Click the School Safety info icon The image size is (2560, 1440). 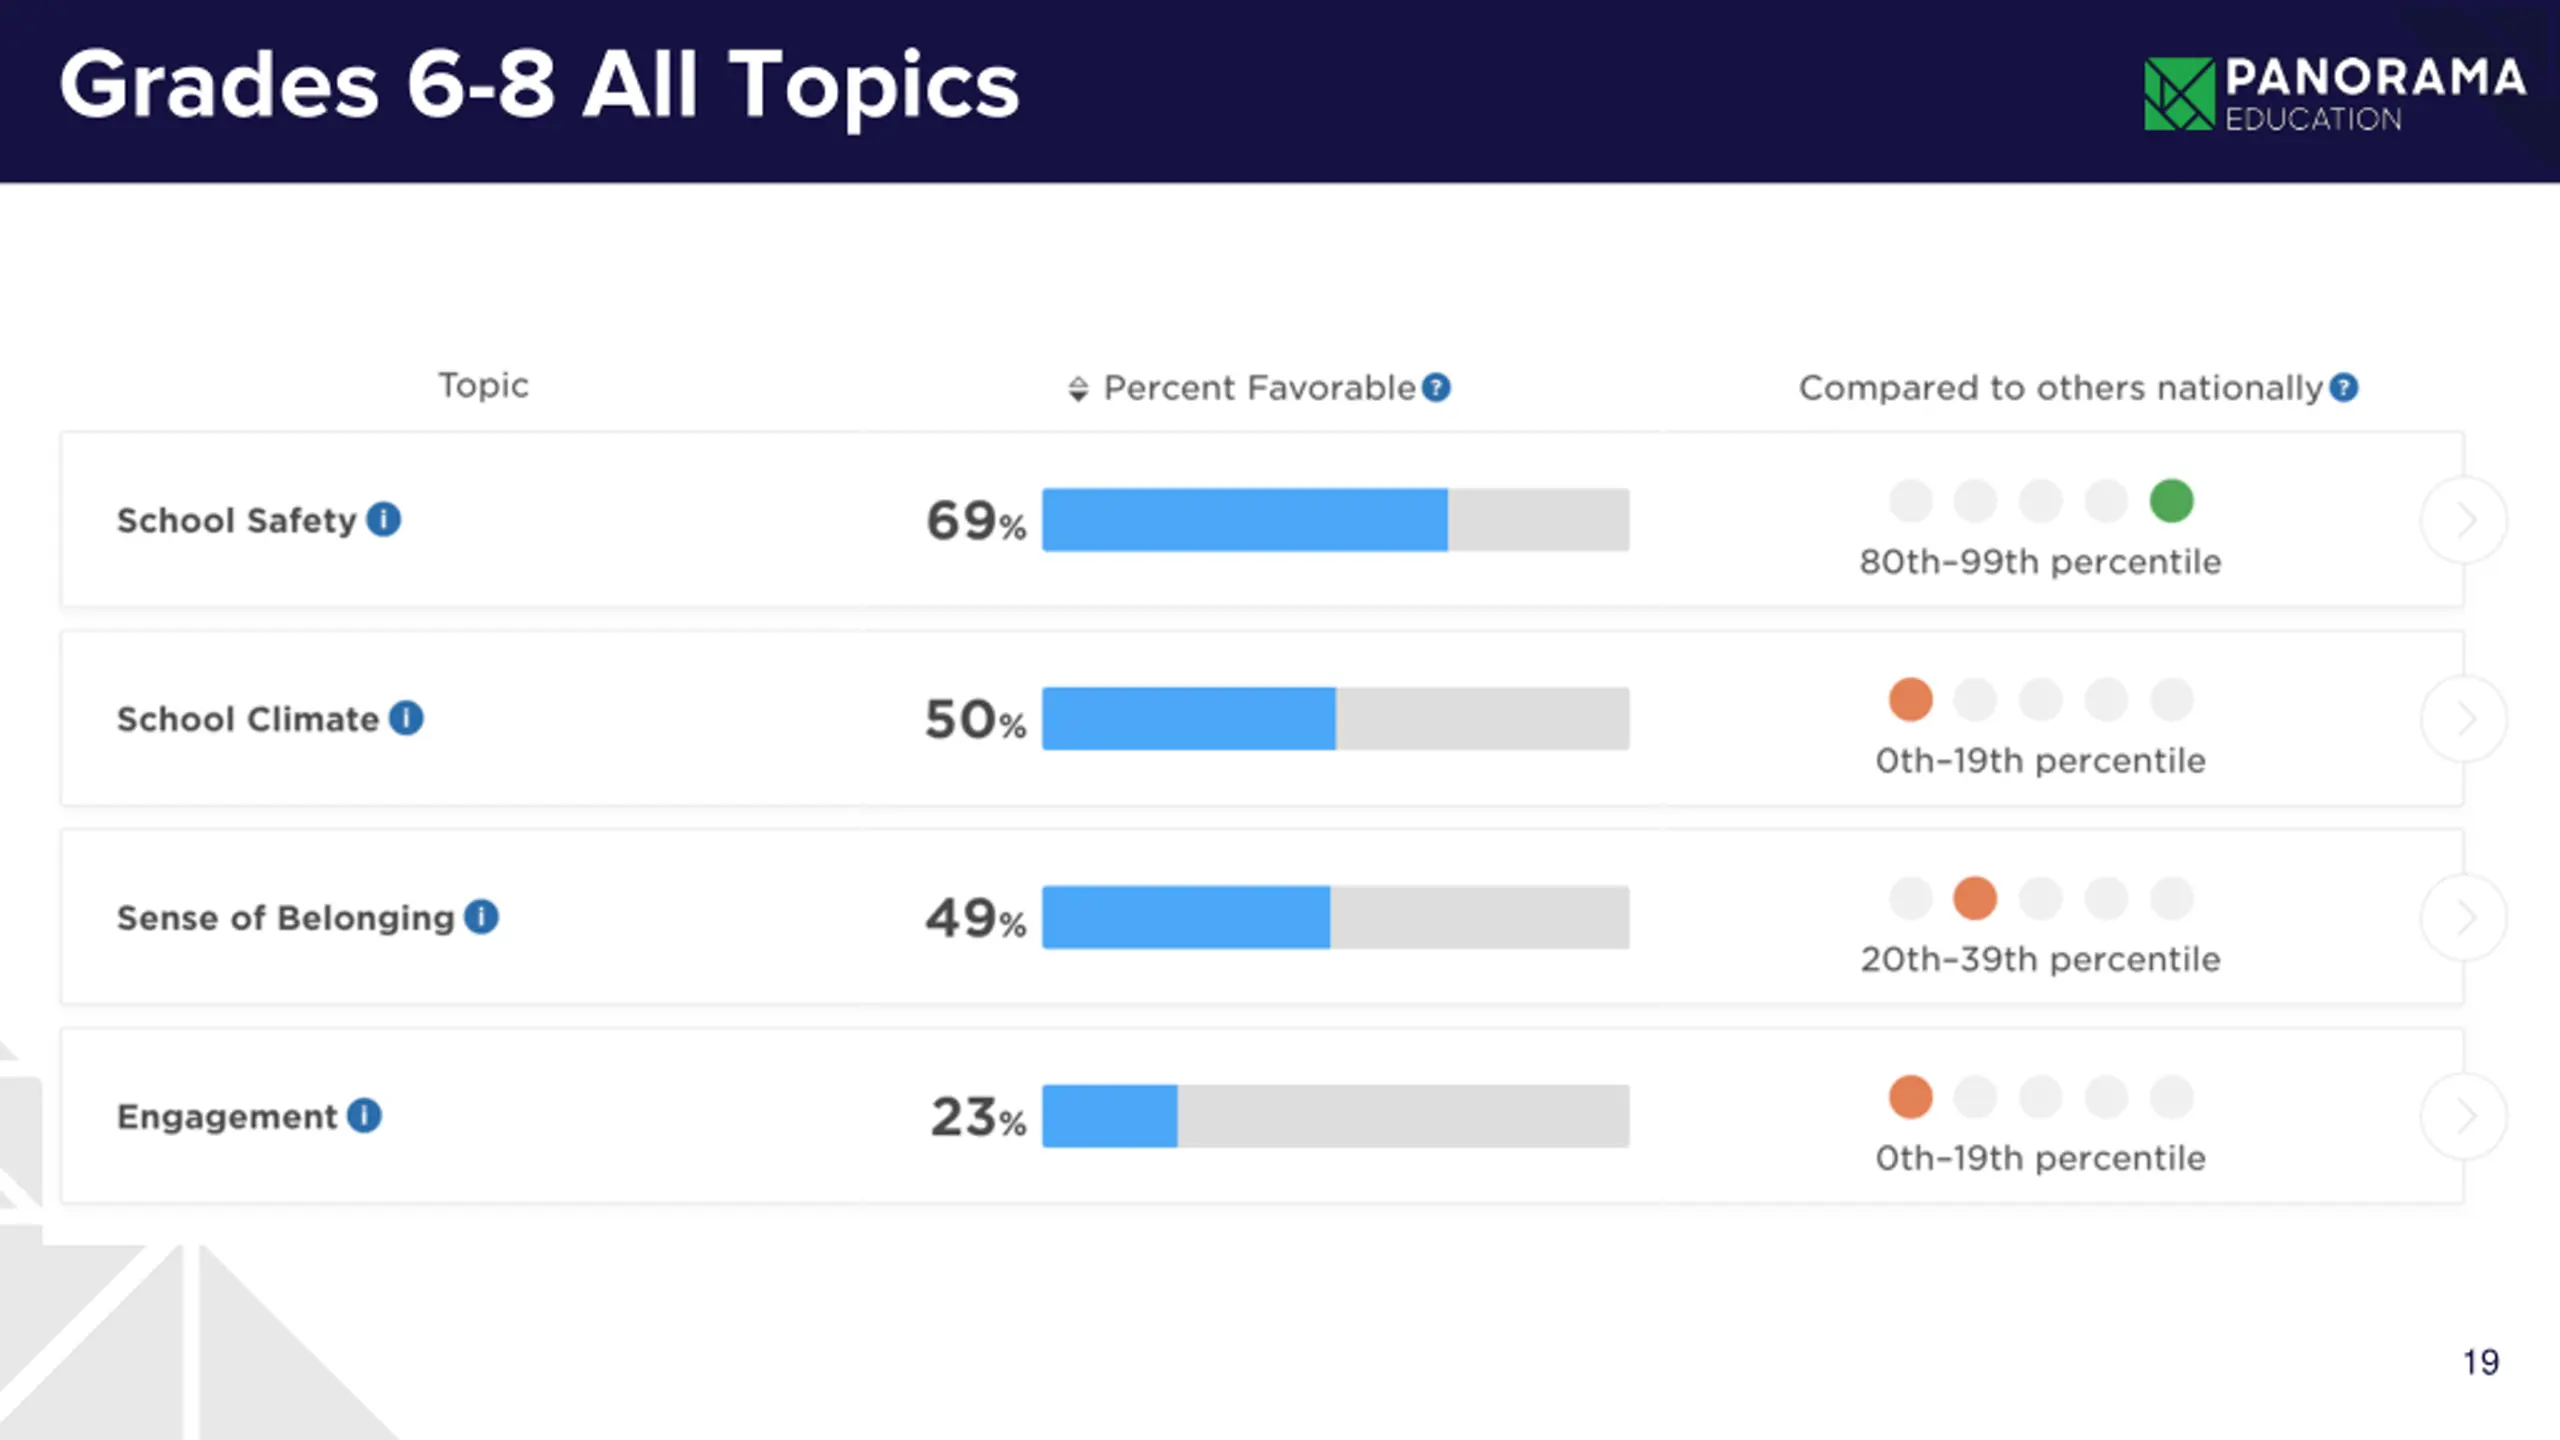[384, 519]
